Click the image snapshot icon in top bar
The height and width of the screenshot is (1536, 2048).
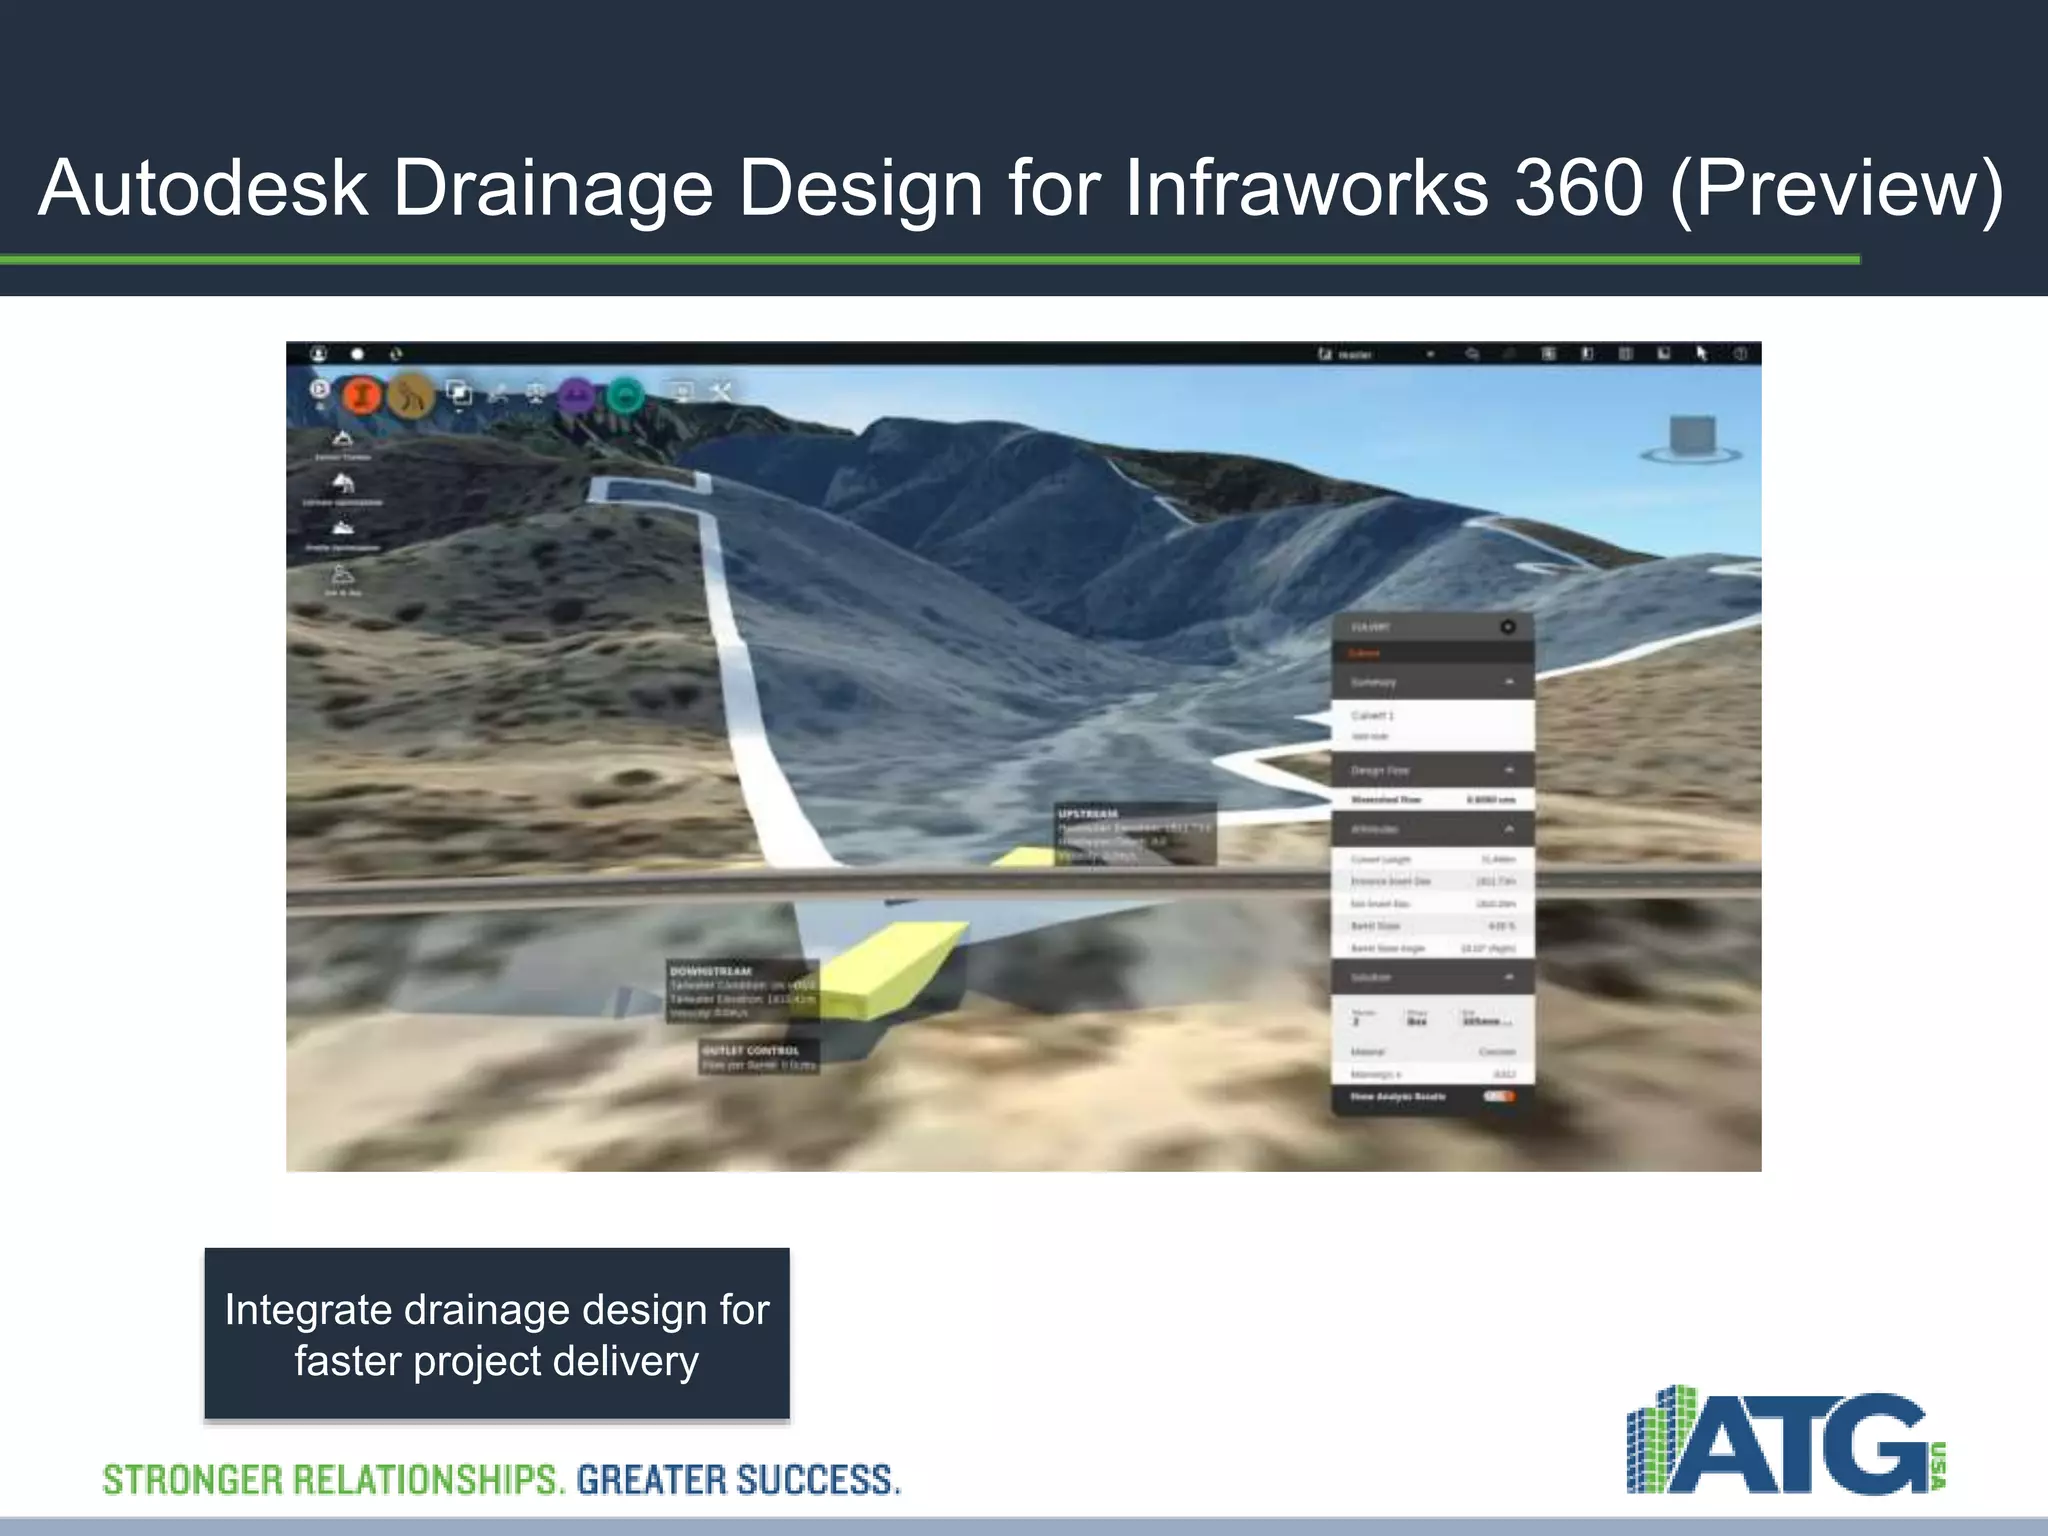click(1664, 354)
